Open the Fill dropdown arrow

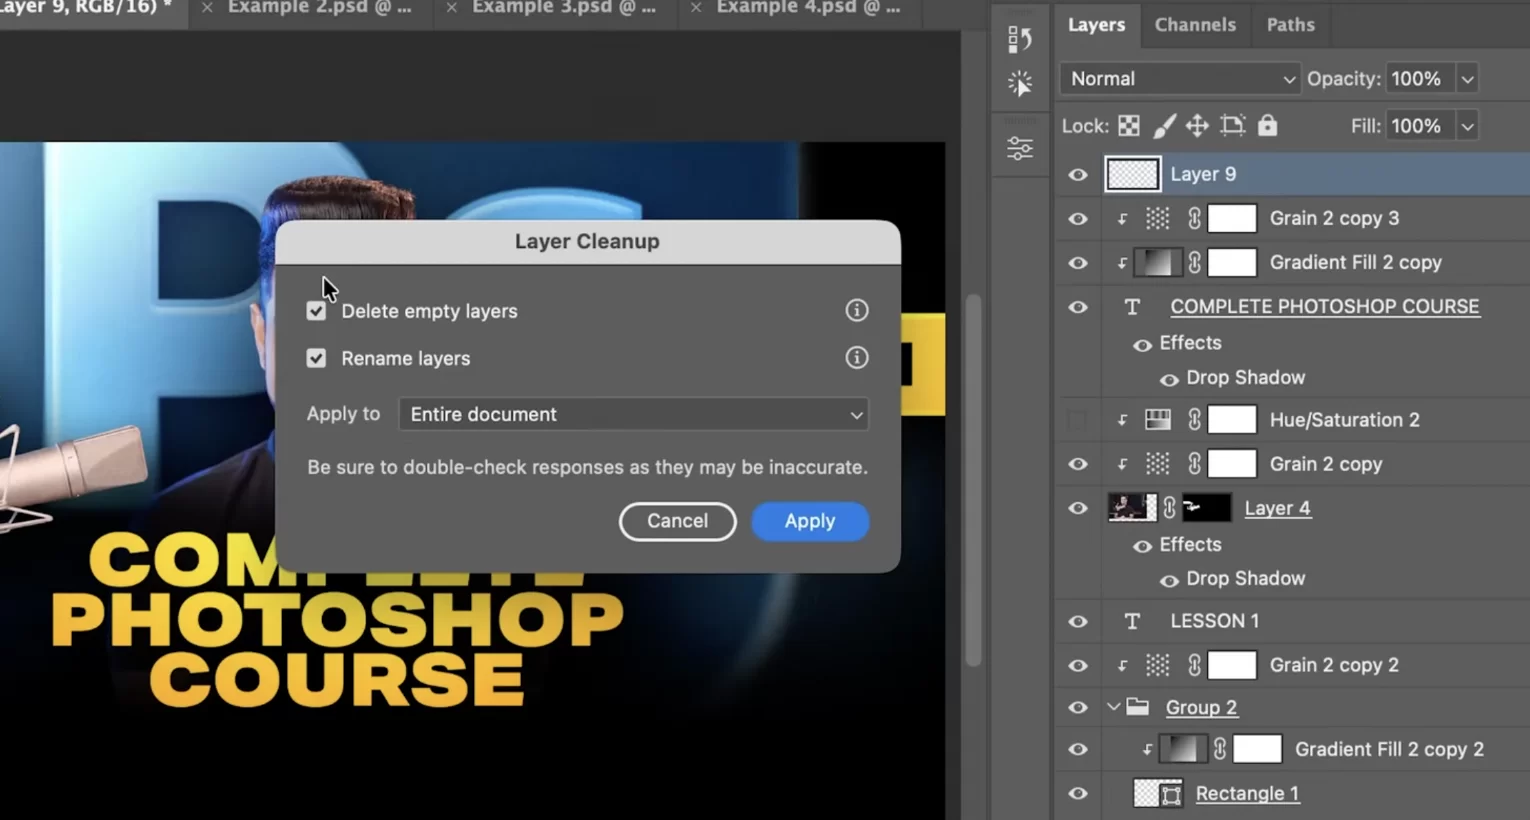(x=1467, y=126)
